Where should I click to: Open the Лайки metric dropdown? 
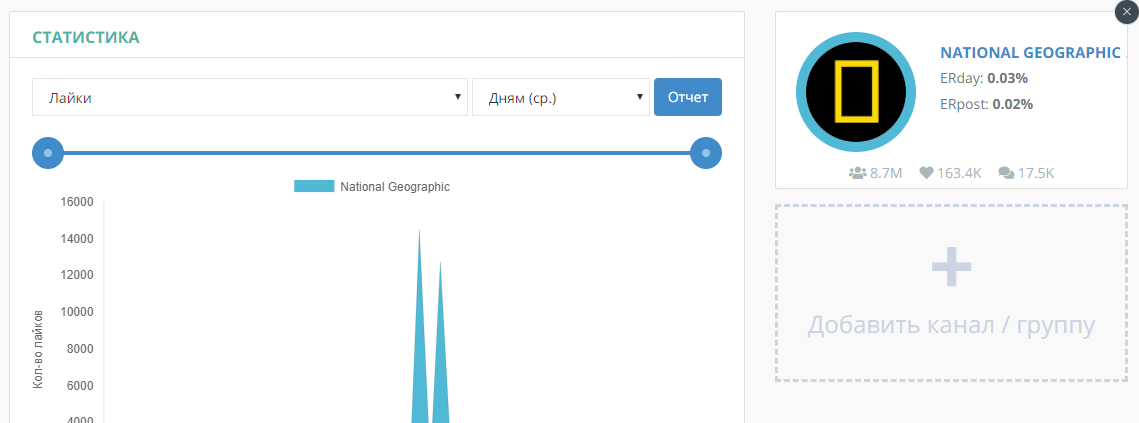(250, 97)
